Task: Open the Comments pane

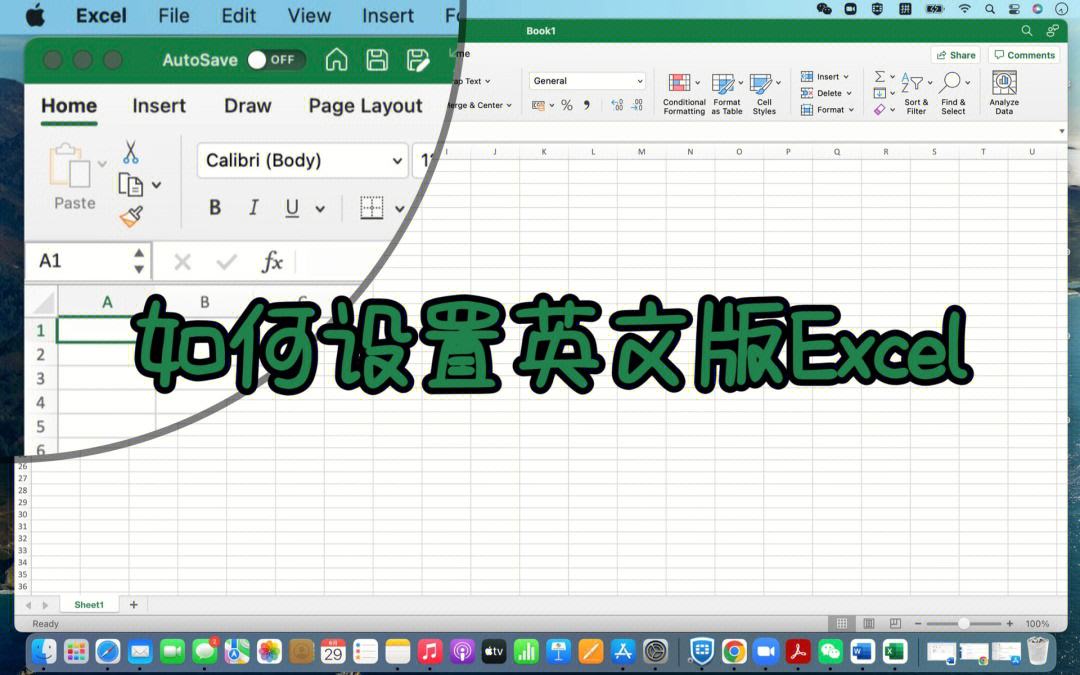Action: (1025, 55)
